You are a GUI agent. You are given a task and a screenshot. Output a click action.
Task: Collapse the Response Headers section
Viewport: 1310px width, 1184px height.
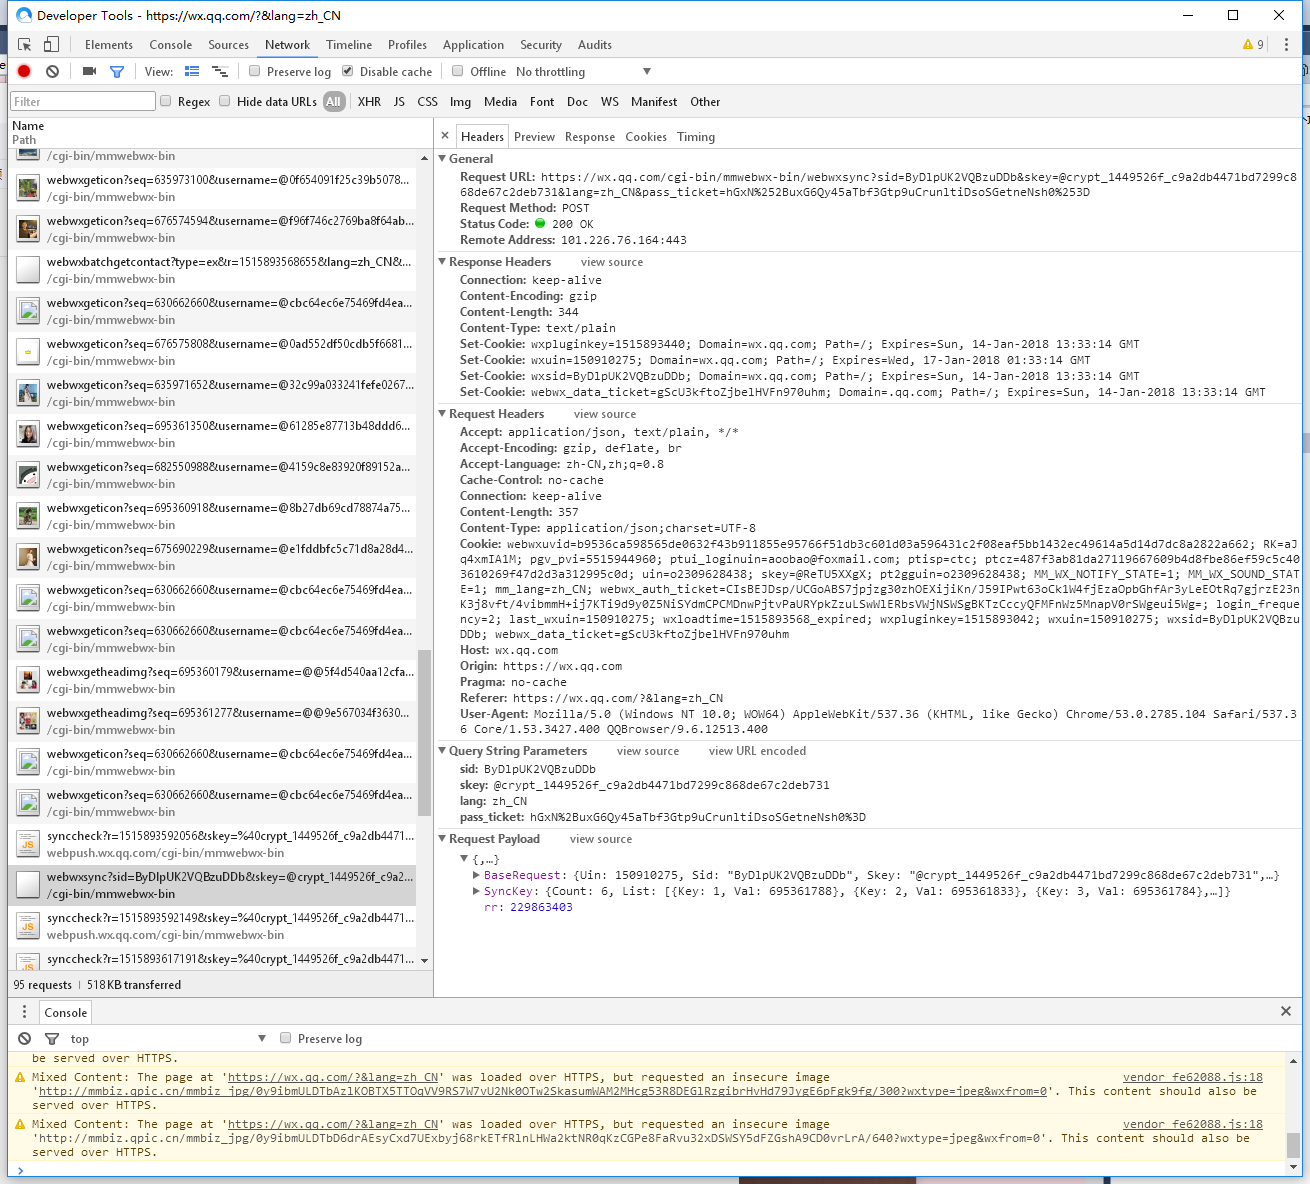443,261
